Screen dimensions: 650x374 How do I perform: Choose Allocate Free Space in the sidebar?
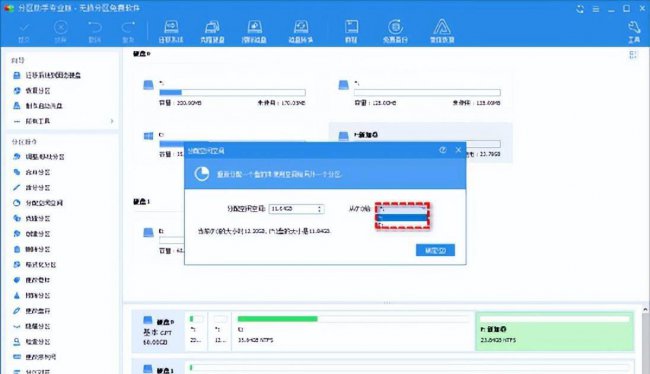point(38,203)
